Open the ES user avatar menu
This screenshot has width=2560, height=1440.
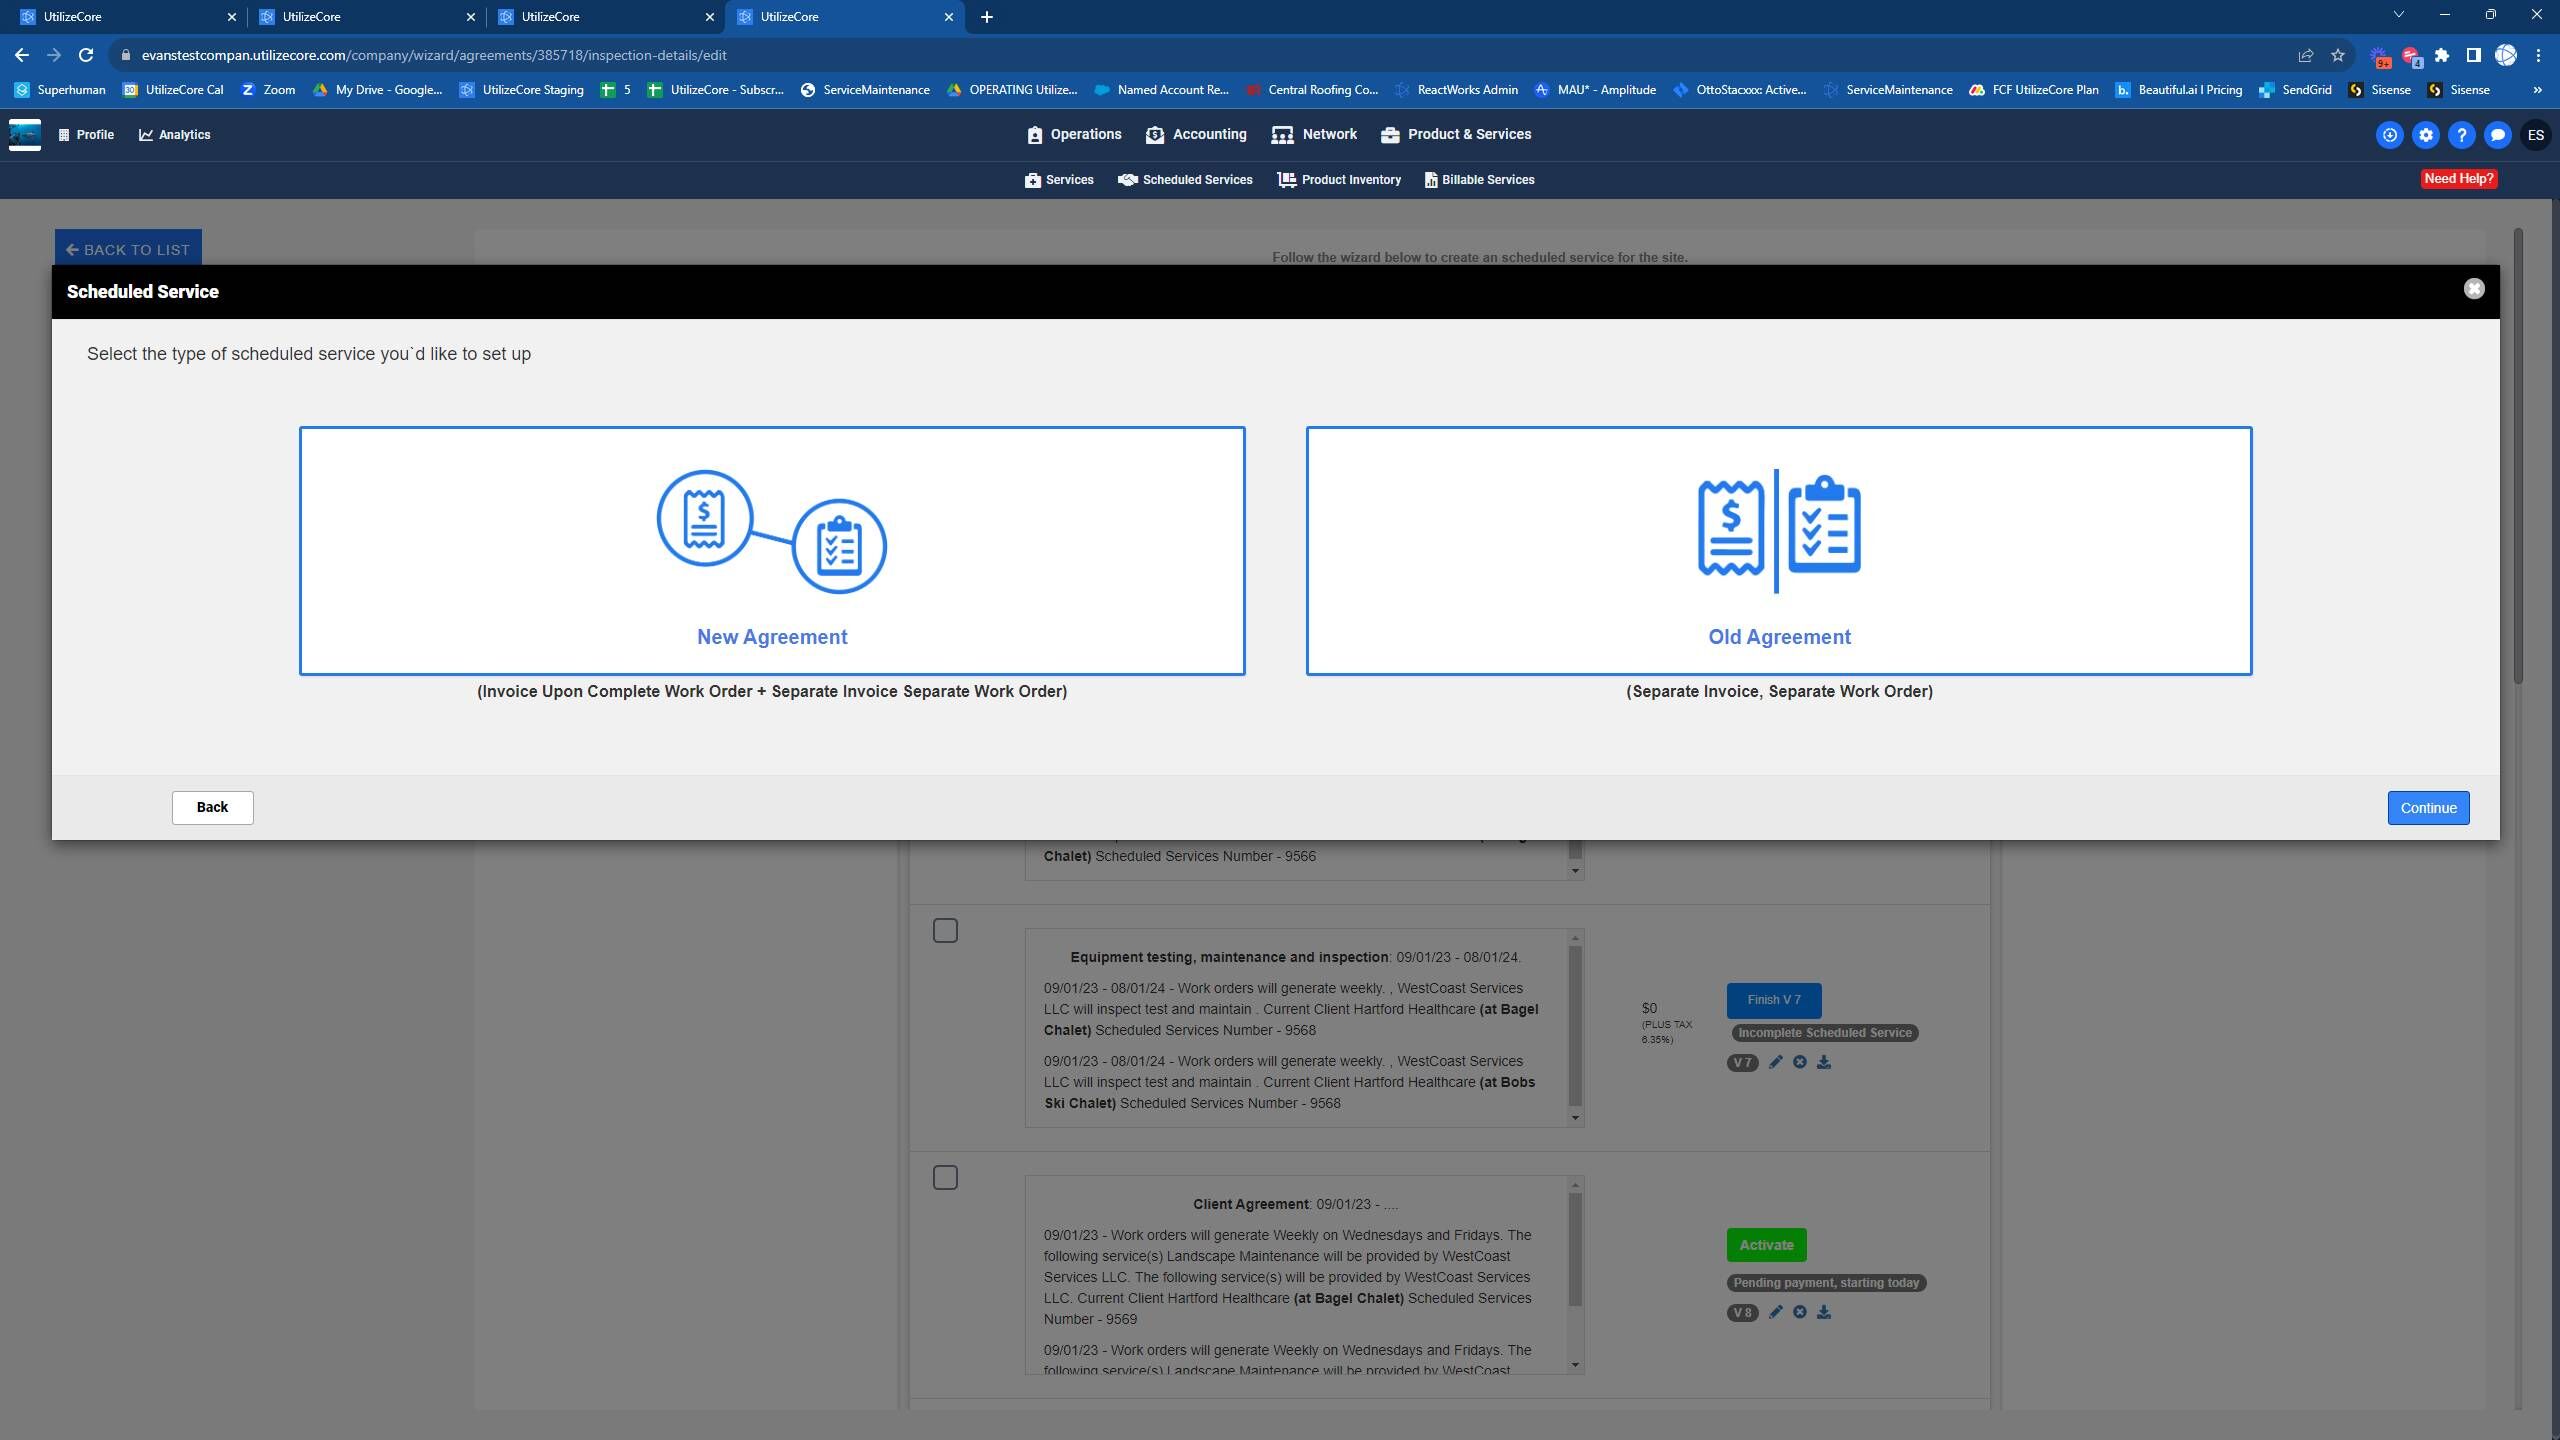[x=2535, y=135]
